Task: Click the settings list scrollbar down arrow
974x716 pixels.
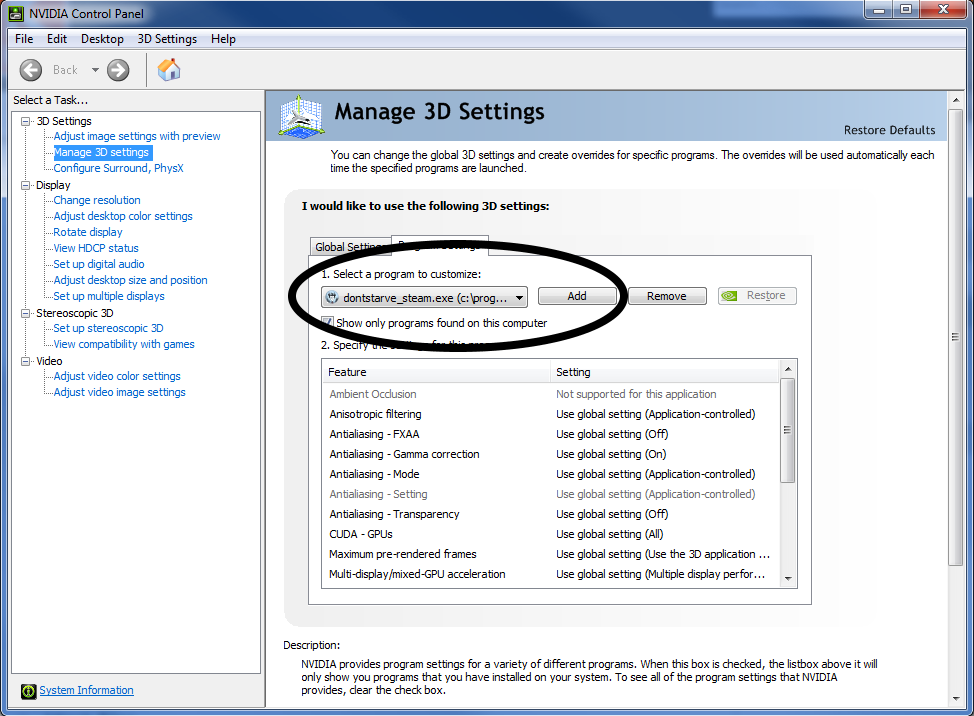Action: [x=787, y=578]
